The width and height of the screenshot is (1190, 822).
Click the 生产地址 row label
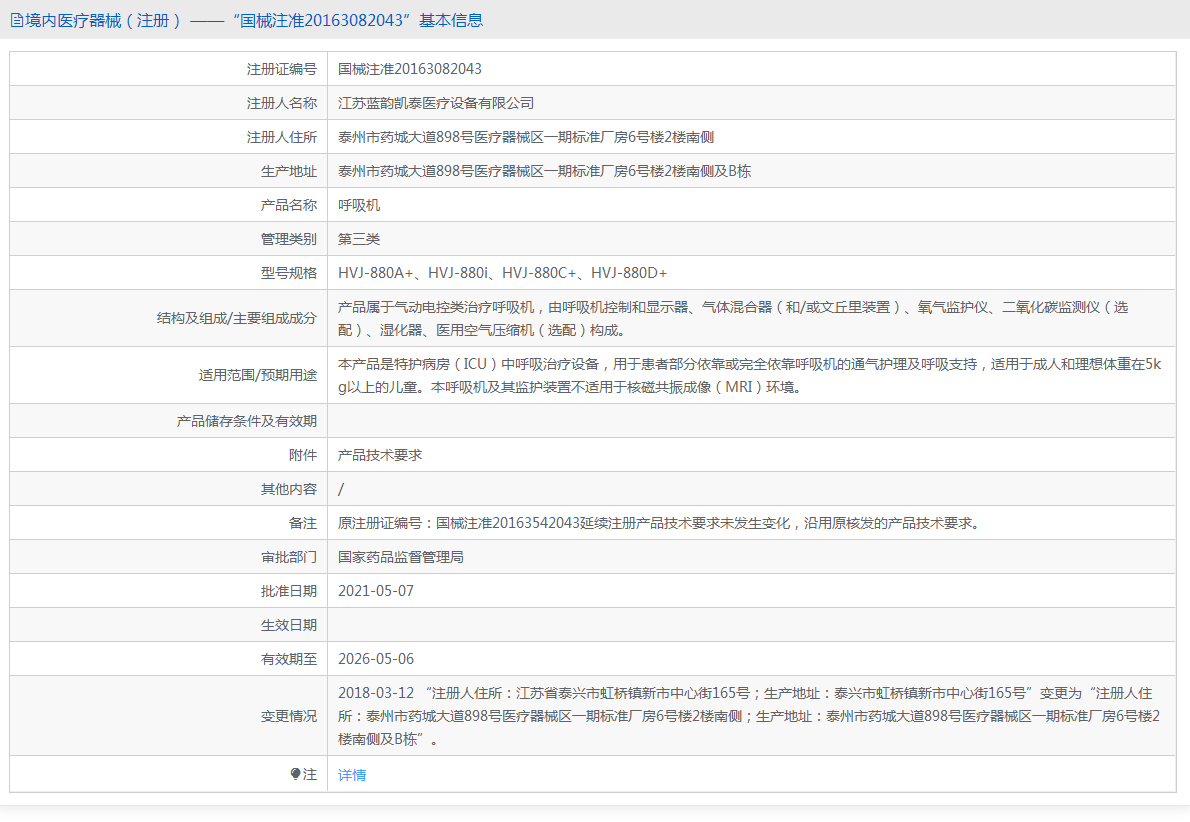[288, 171]
